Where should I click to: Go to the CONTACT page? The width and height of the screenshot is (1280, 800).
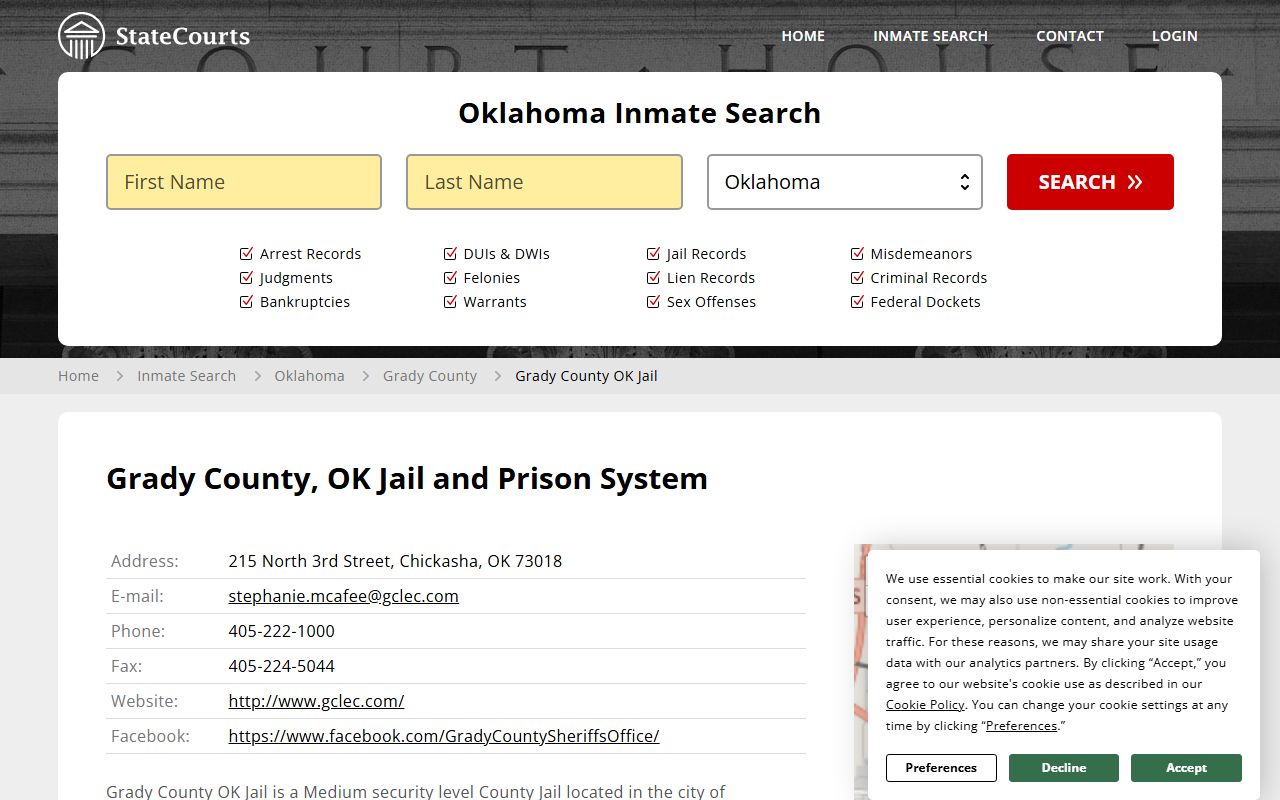click(x=1070, y=36)
